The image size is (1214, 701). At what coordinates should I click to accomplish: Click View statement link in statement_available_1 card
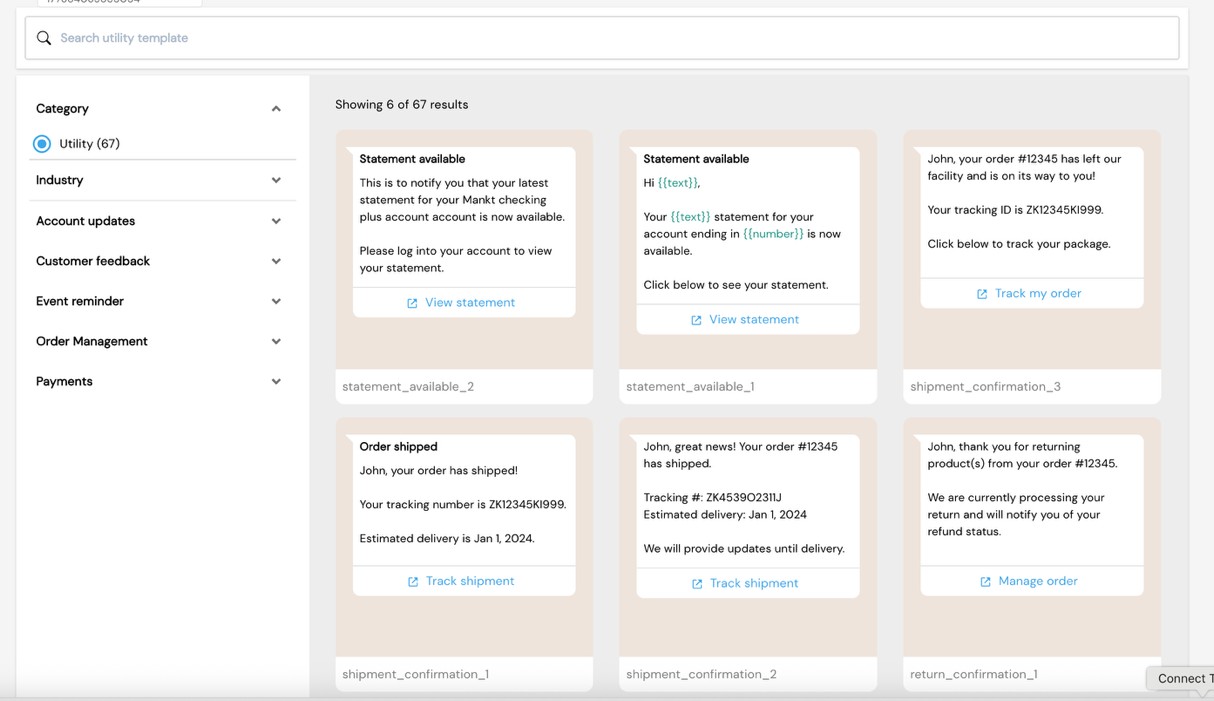[x=754, y=319]
